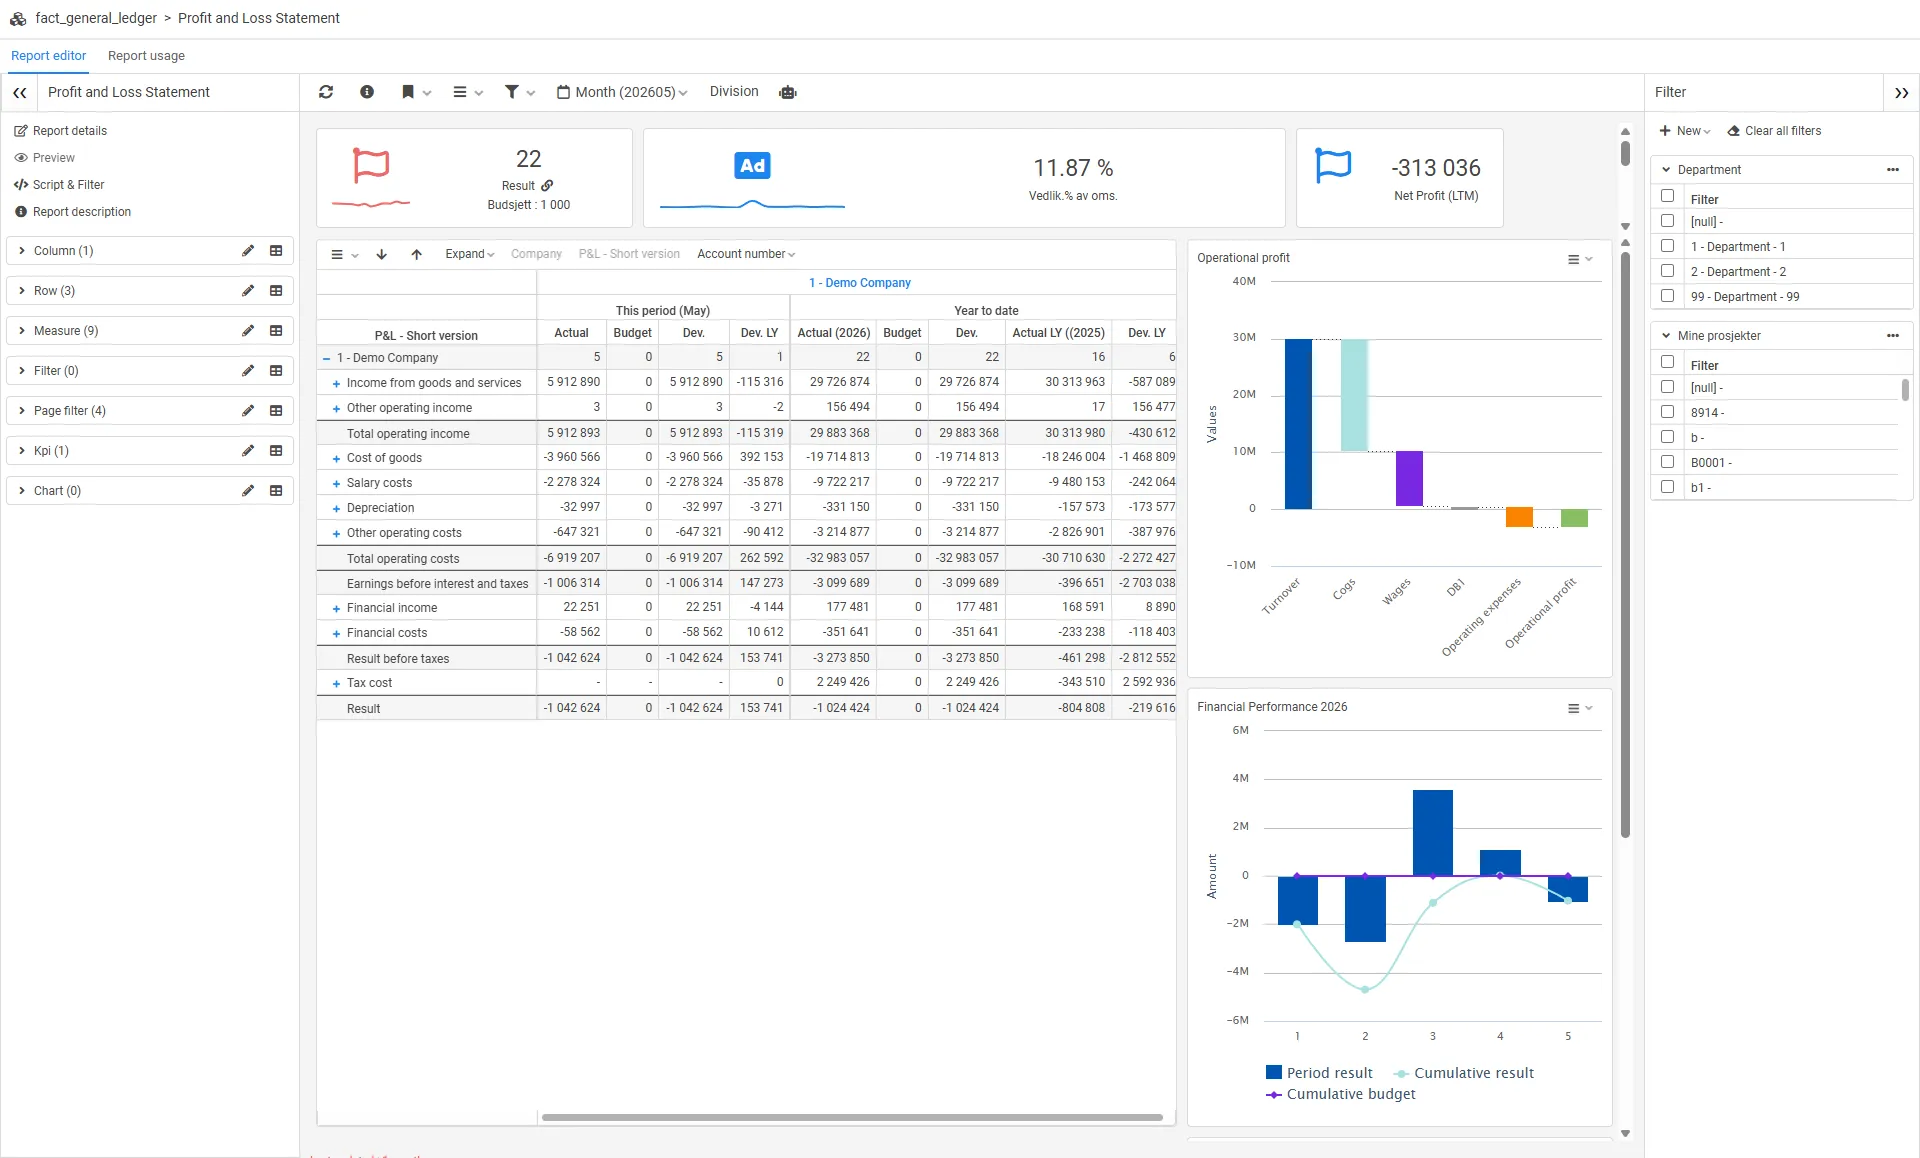Click the link icon beside Result KPI
The image size is (1920, 1158).
tap(547, 186)
